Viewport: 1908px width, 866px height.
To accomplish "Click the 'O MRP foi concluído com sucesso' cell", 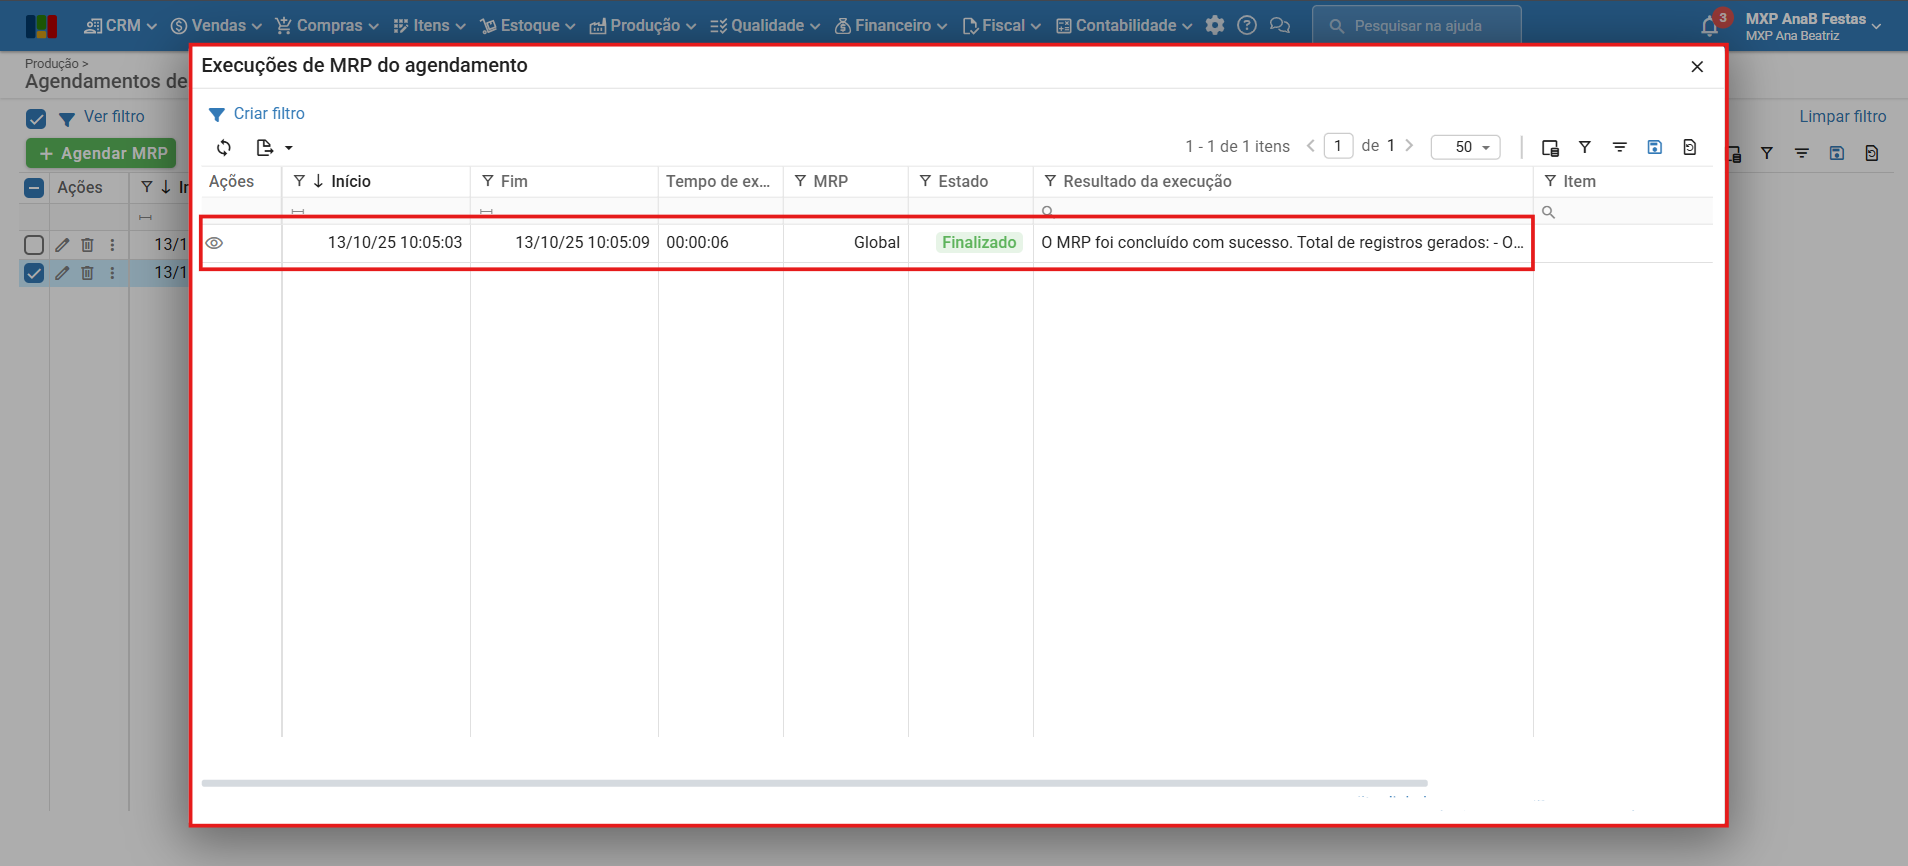I will [1283, 243].
